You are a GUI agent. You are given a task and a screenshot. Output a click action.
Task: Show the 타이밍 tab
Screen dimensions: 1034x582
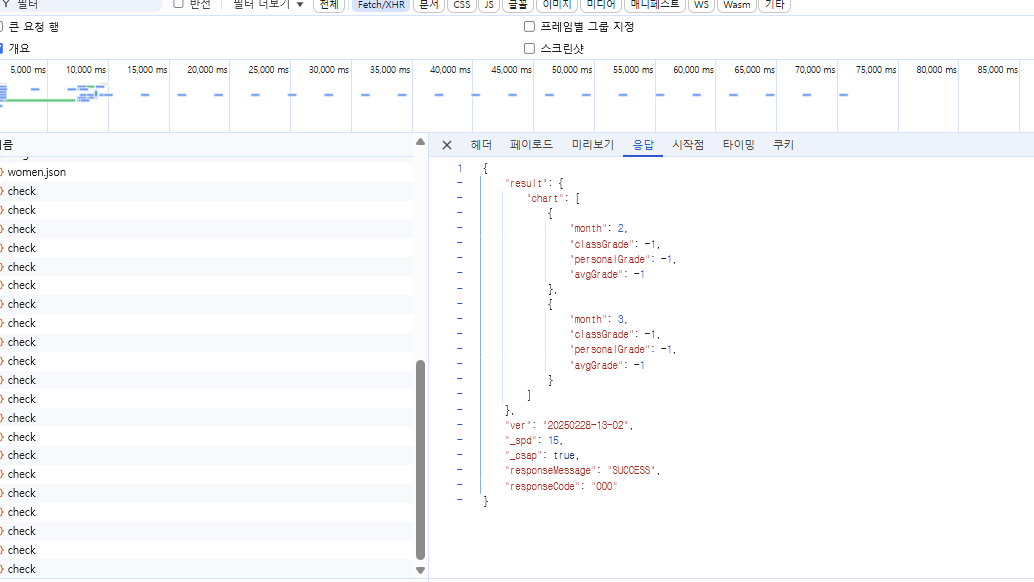739,145
